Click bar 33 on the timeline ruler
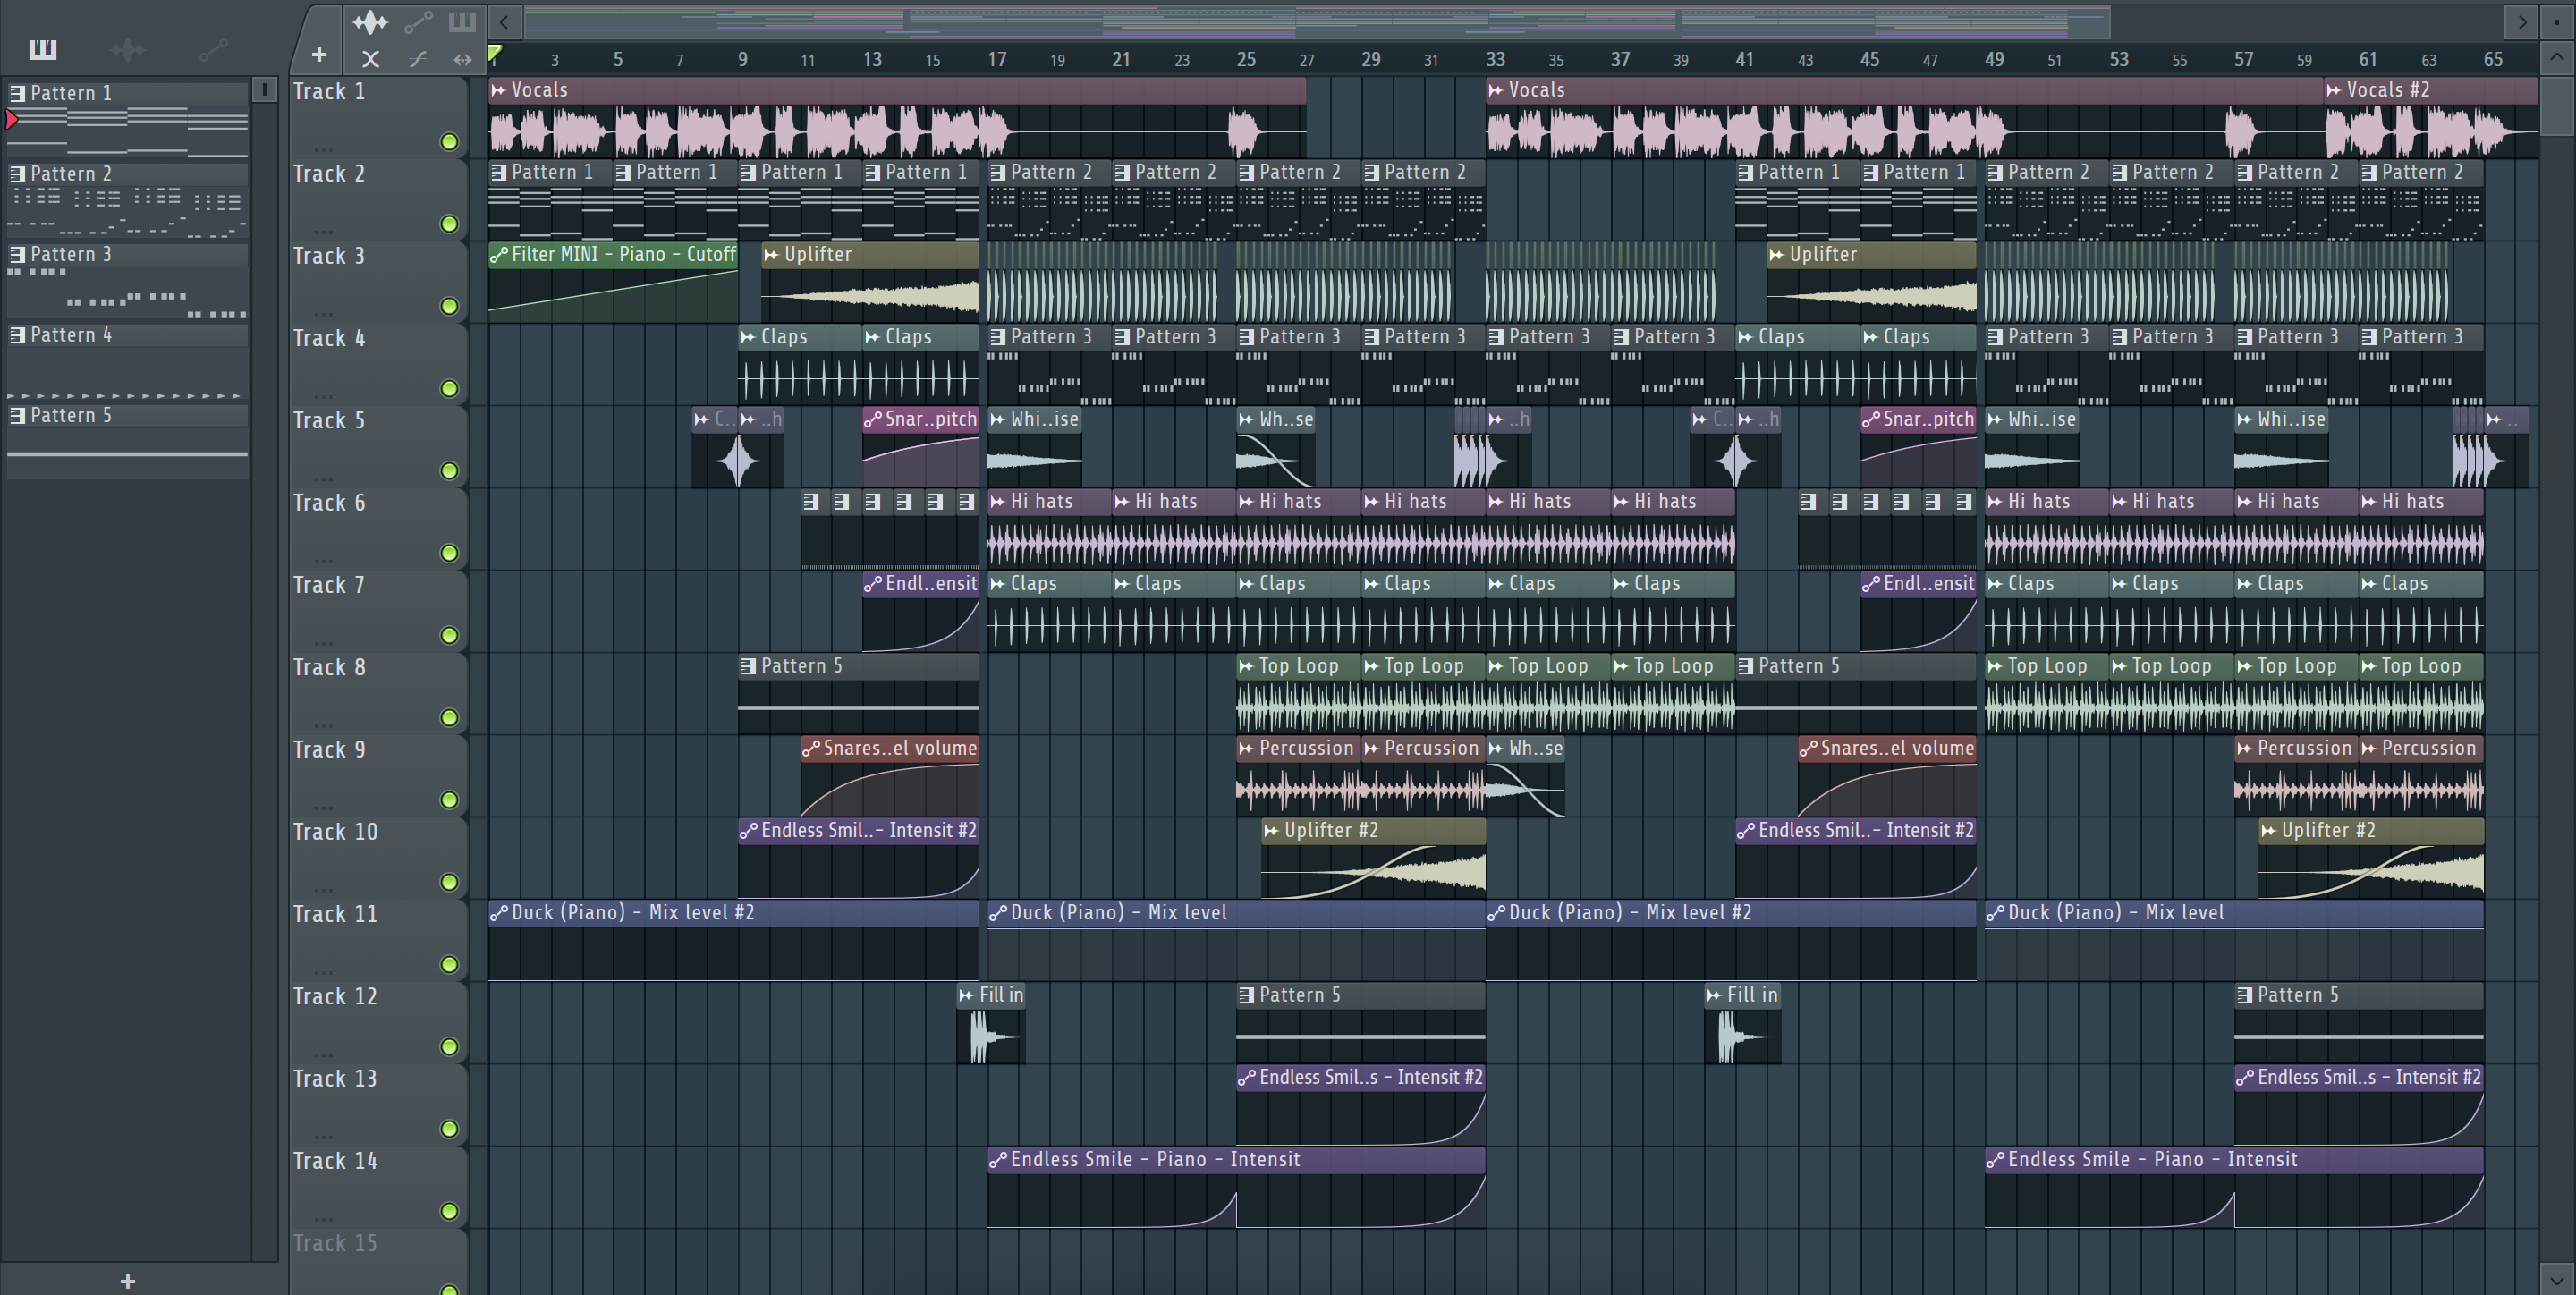The image size is (2576, 1295). tap(1496, 59)
